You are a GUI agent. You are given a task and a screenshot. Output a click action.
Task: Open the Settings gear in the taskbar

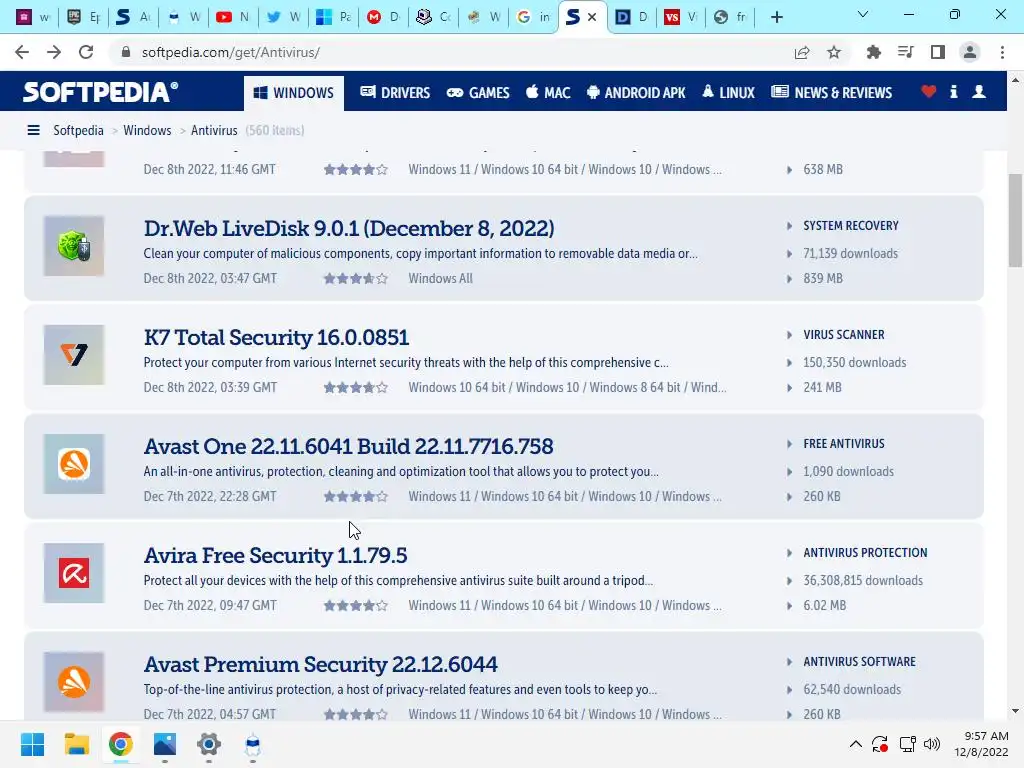coord(209,744)
